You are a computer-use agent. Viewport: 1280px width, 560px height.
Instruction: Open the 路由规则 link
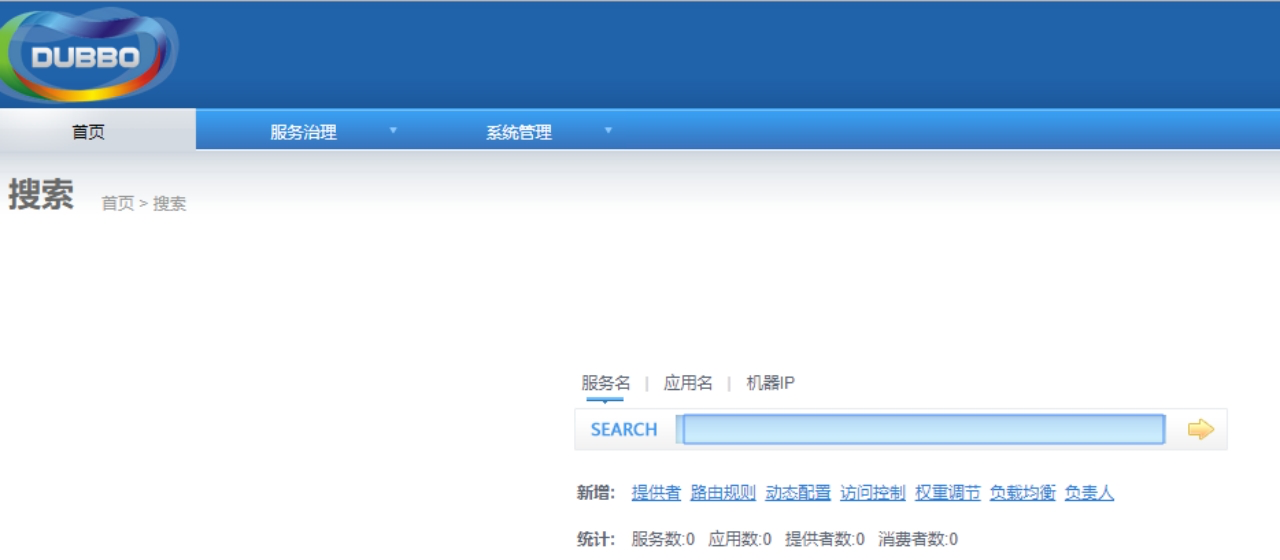(723, 492)
